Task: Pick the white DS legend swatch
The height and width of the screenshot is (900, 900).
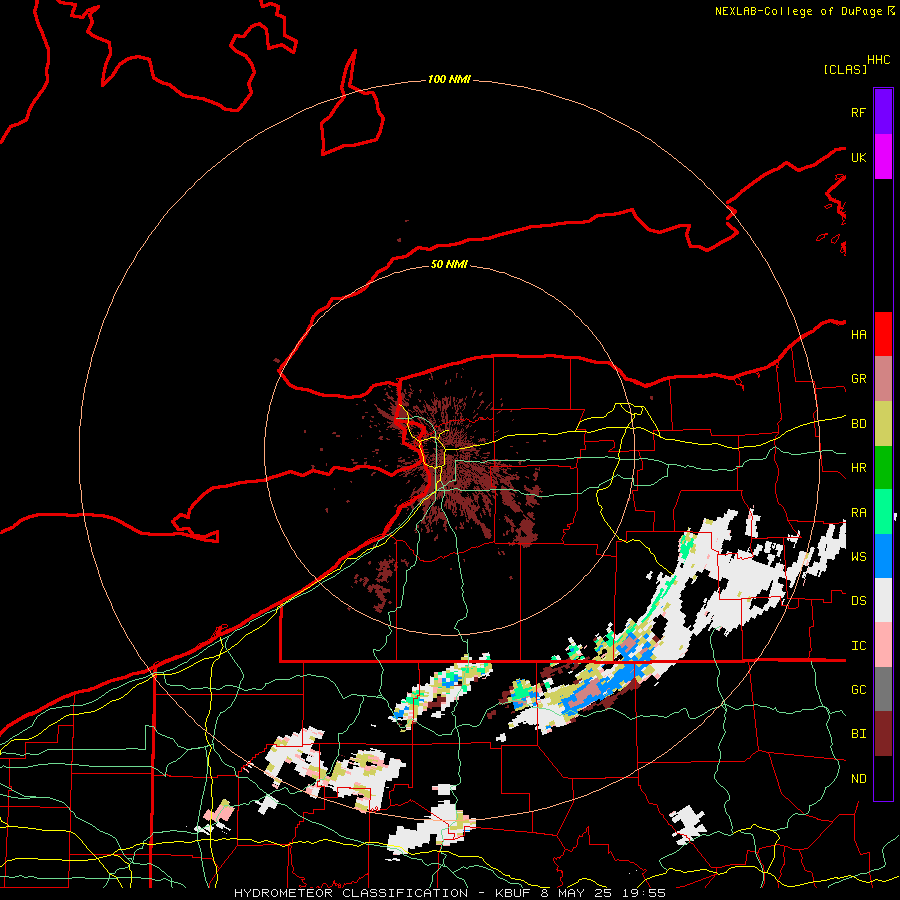Action: pyautogui.click(x=883, y=600)
